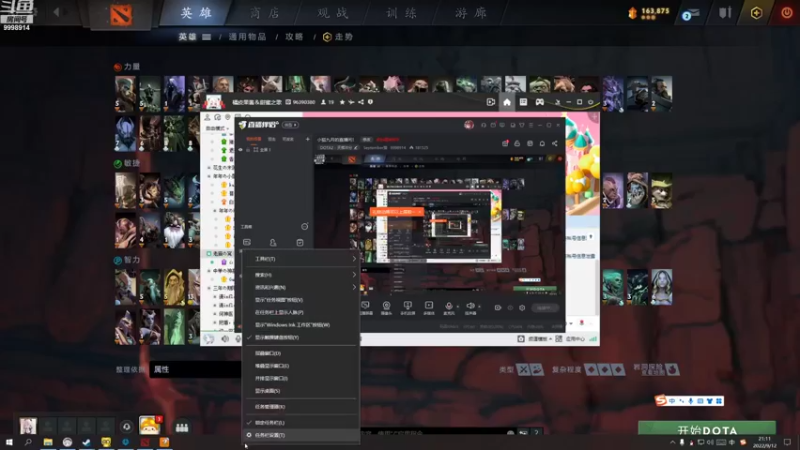Click the green 开始DOTA play button

707,429
